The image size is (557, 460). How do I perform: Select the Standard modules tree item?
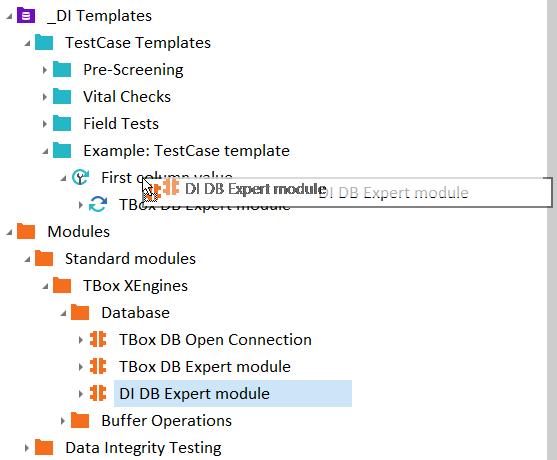coord(130,259)
